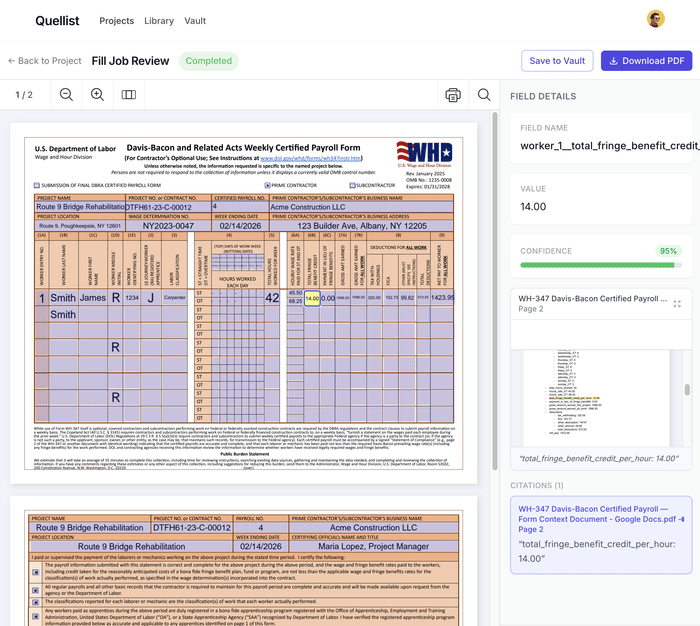Viewport: 700px width, 626px height.
Task: Zoom out of the PDF preview
Action: pyautogui.click(x=66, y=95)
